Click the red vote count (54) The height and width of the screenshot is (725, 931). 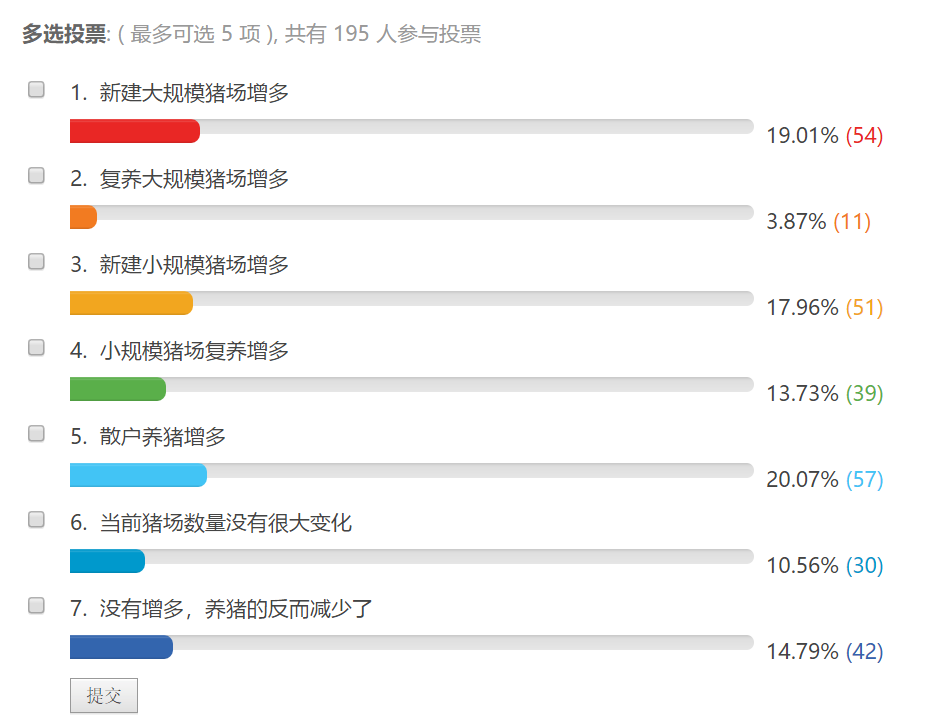(865, 136)
